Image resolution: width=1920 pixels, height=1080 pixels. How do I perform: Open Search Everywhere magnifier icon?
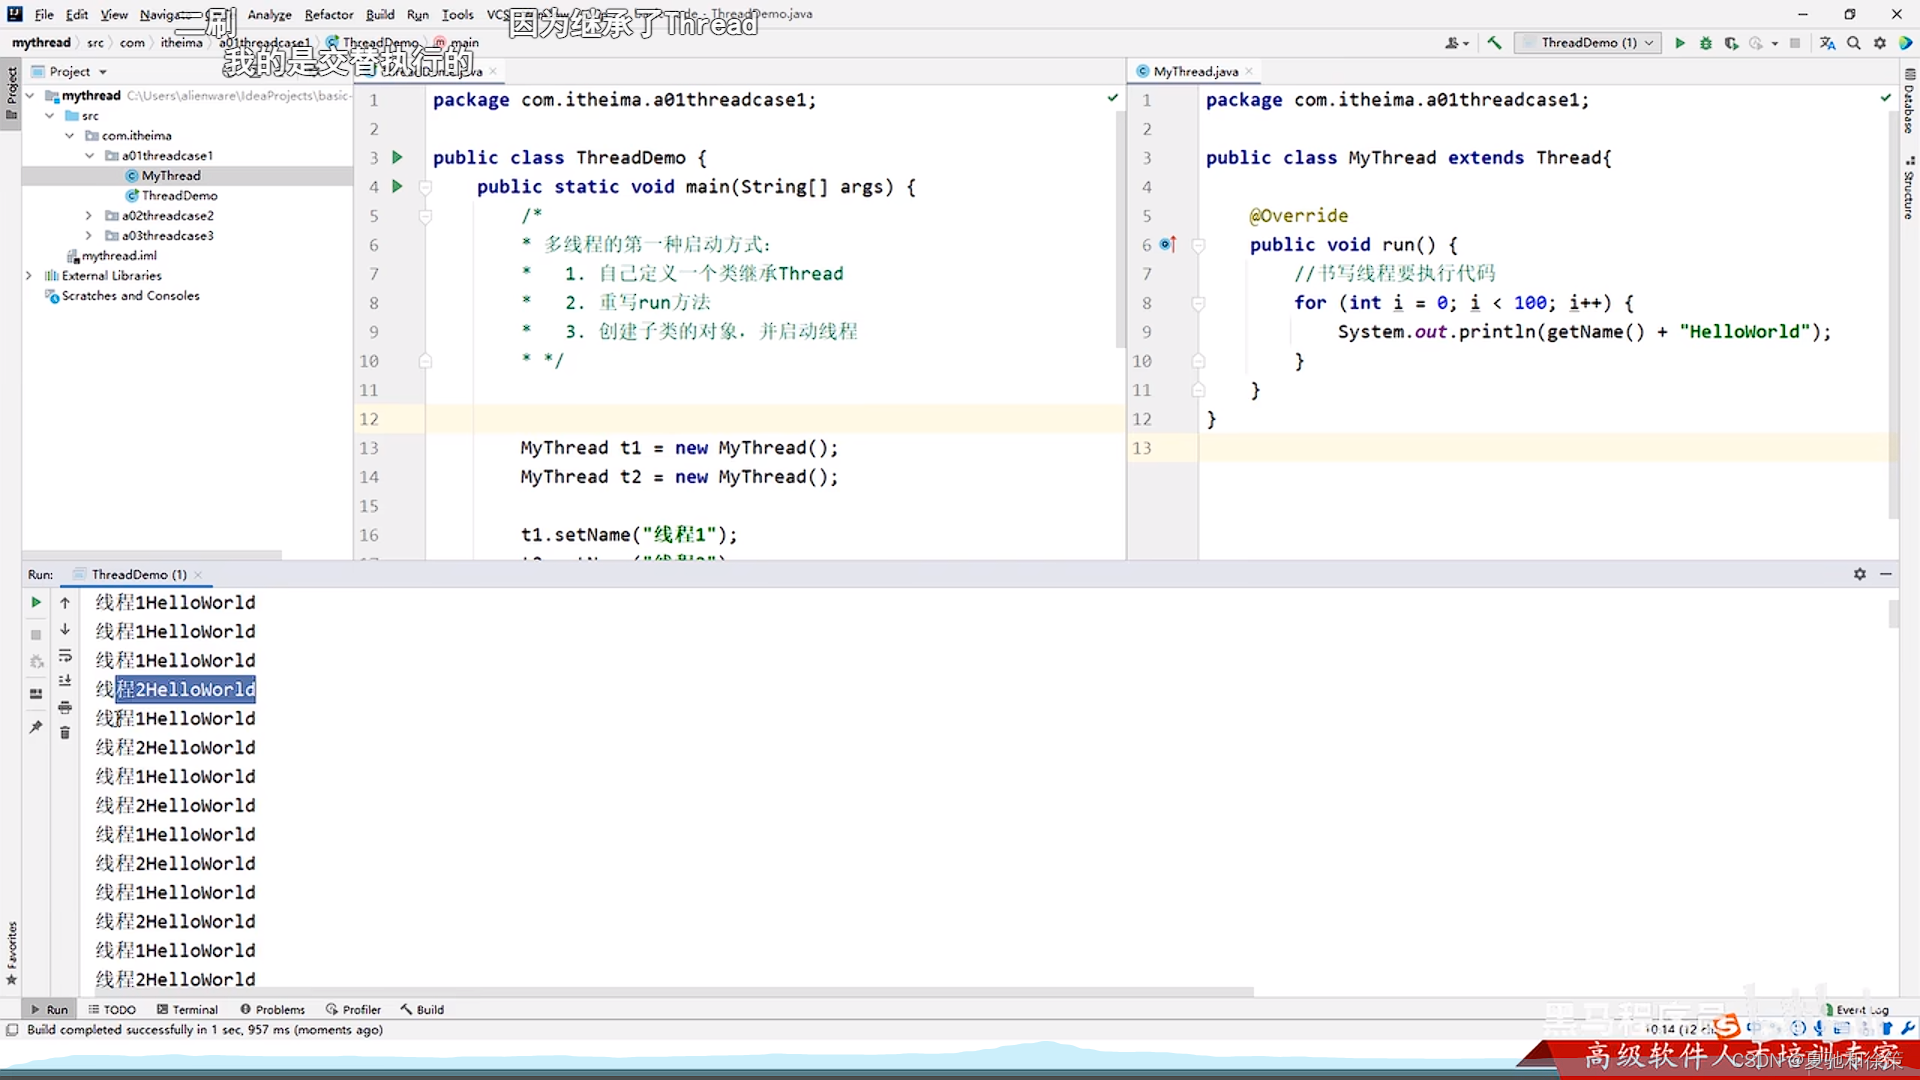point(1854,43)
